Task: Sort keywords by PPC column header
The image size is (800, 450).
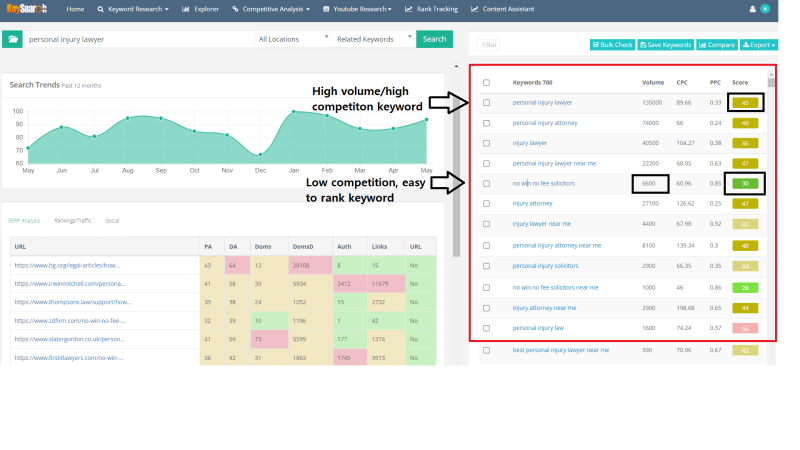Action: coord(715,82)
